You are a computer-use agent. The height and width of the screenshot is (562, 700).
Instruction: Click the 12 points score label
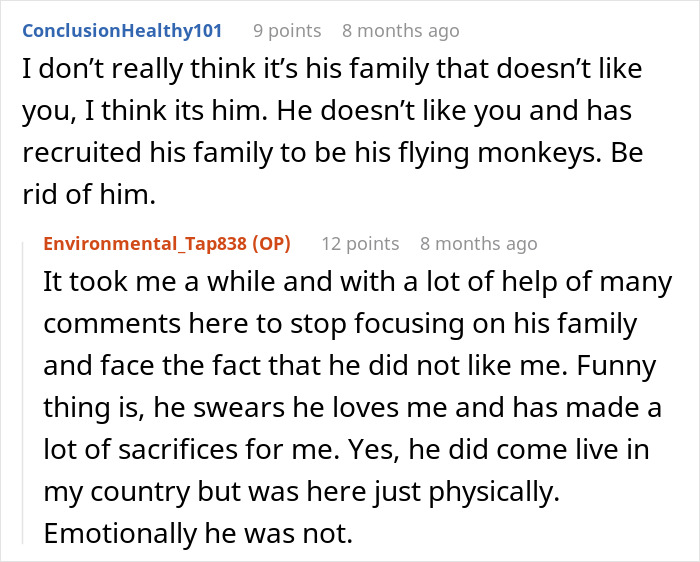[x=360, y=244]
